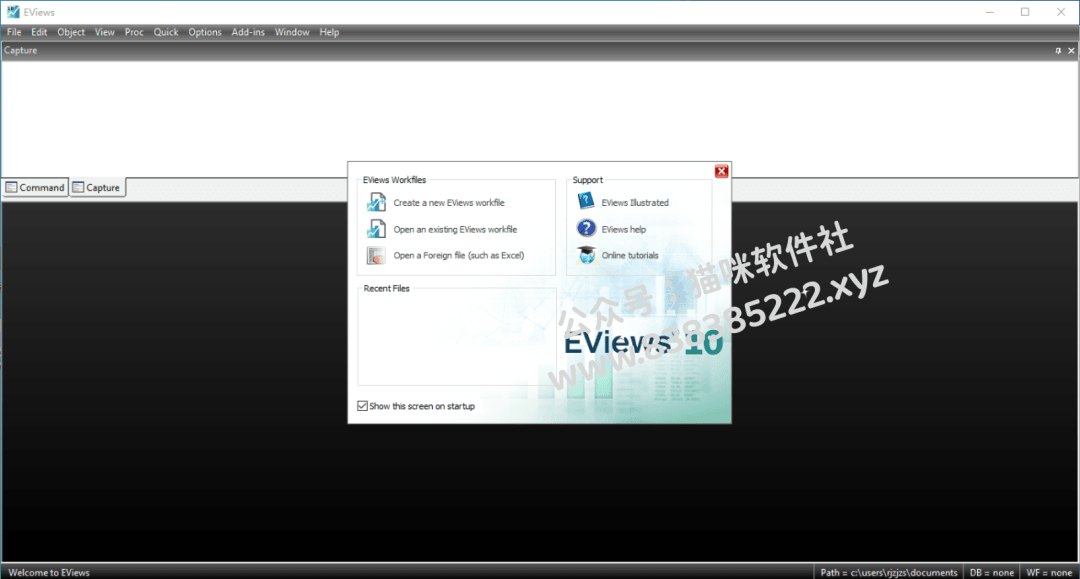This screenshot has width=1080, height=579.
Task: Click the DB = none status entry
Action: coord(992,572)
